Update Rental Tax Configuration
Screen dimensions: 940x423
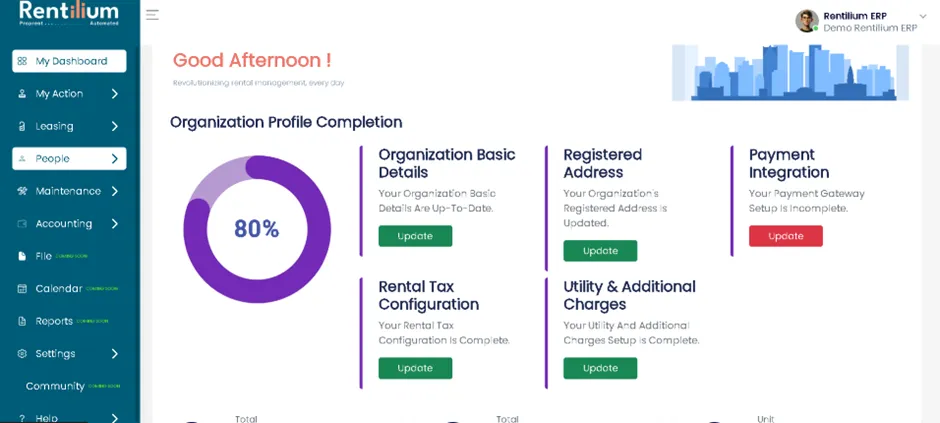[415, 368]
